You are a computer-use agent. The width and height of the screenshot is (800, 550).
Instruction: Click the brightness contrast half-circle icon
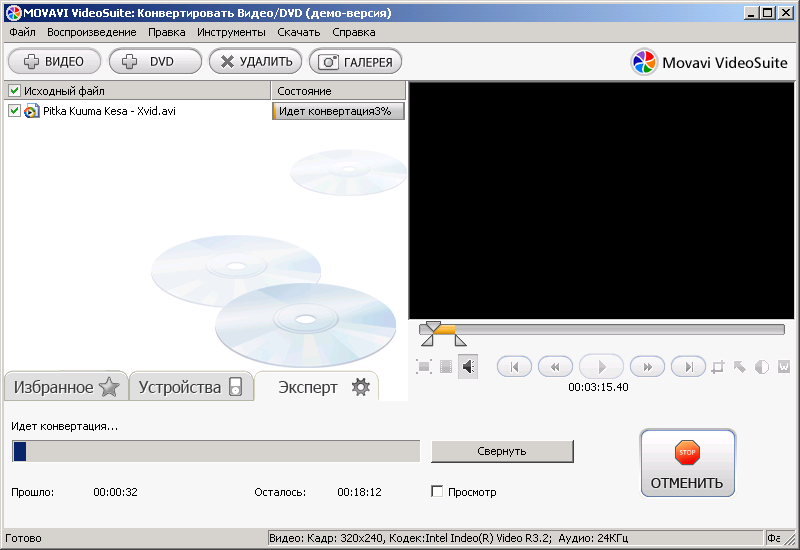click(x=762, y=367)
